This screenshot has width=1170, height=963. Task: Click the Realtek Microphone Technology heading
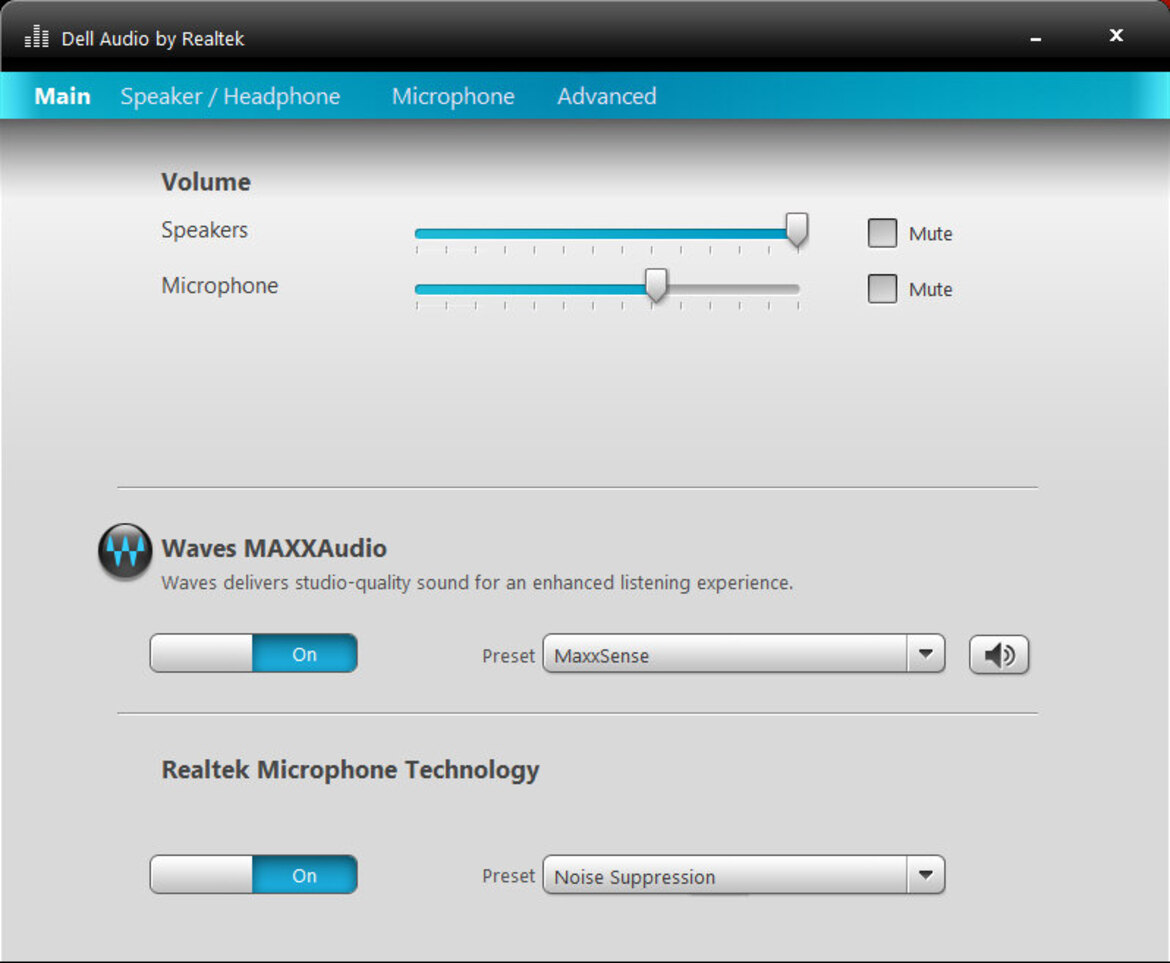click(x=350, y=770)
